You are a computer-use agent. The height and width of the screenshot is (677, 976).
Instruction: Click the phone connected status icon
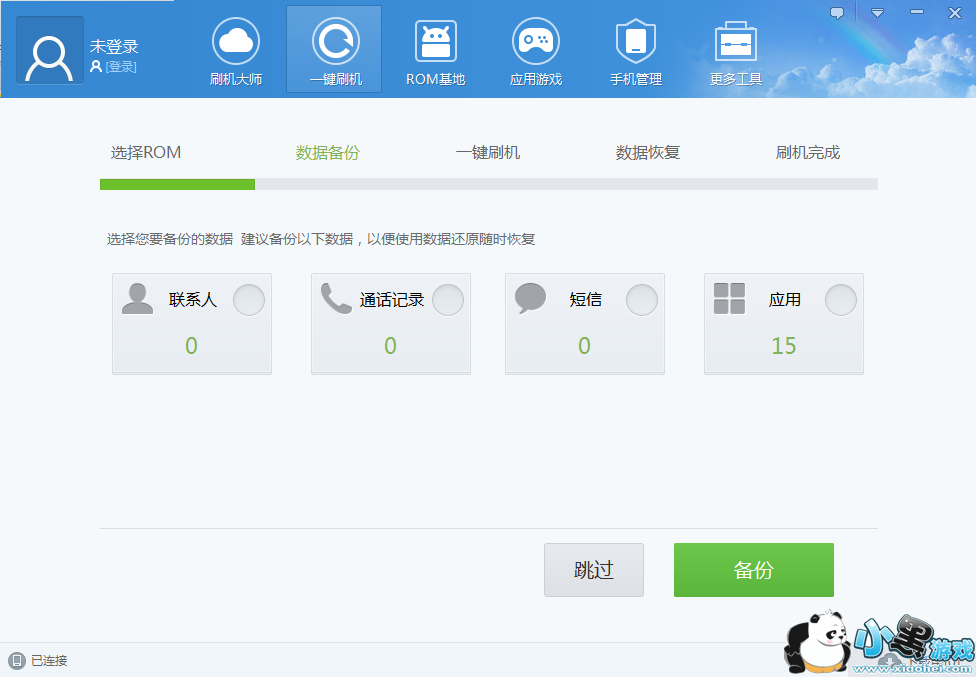coord(17,660)
